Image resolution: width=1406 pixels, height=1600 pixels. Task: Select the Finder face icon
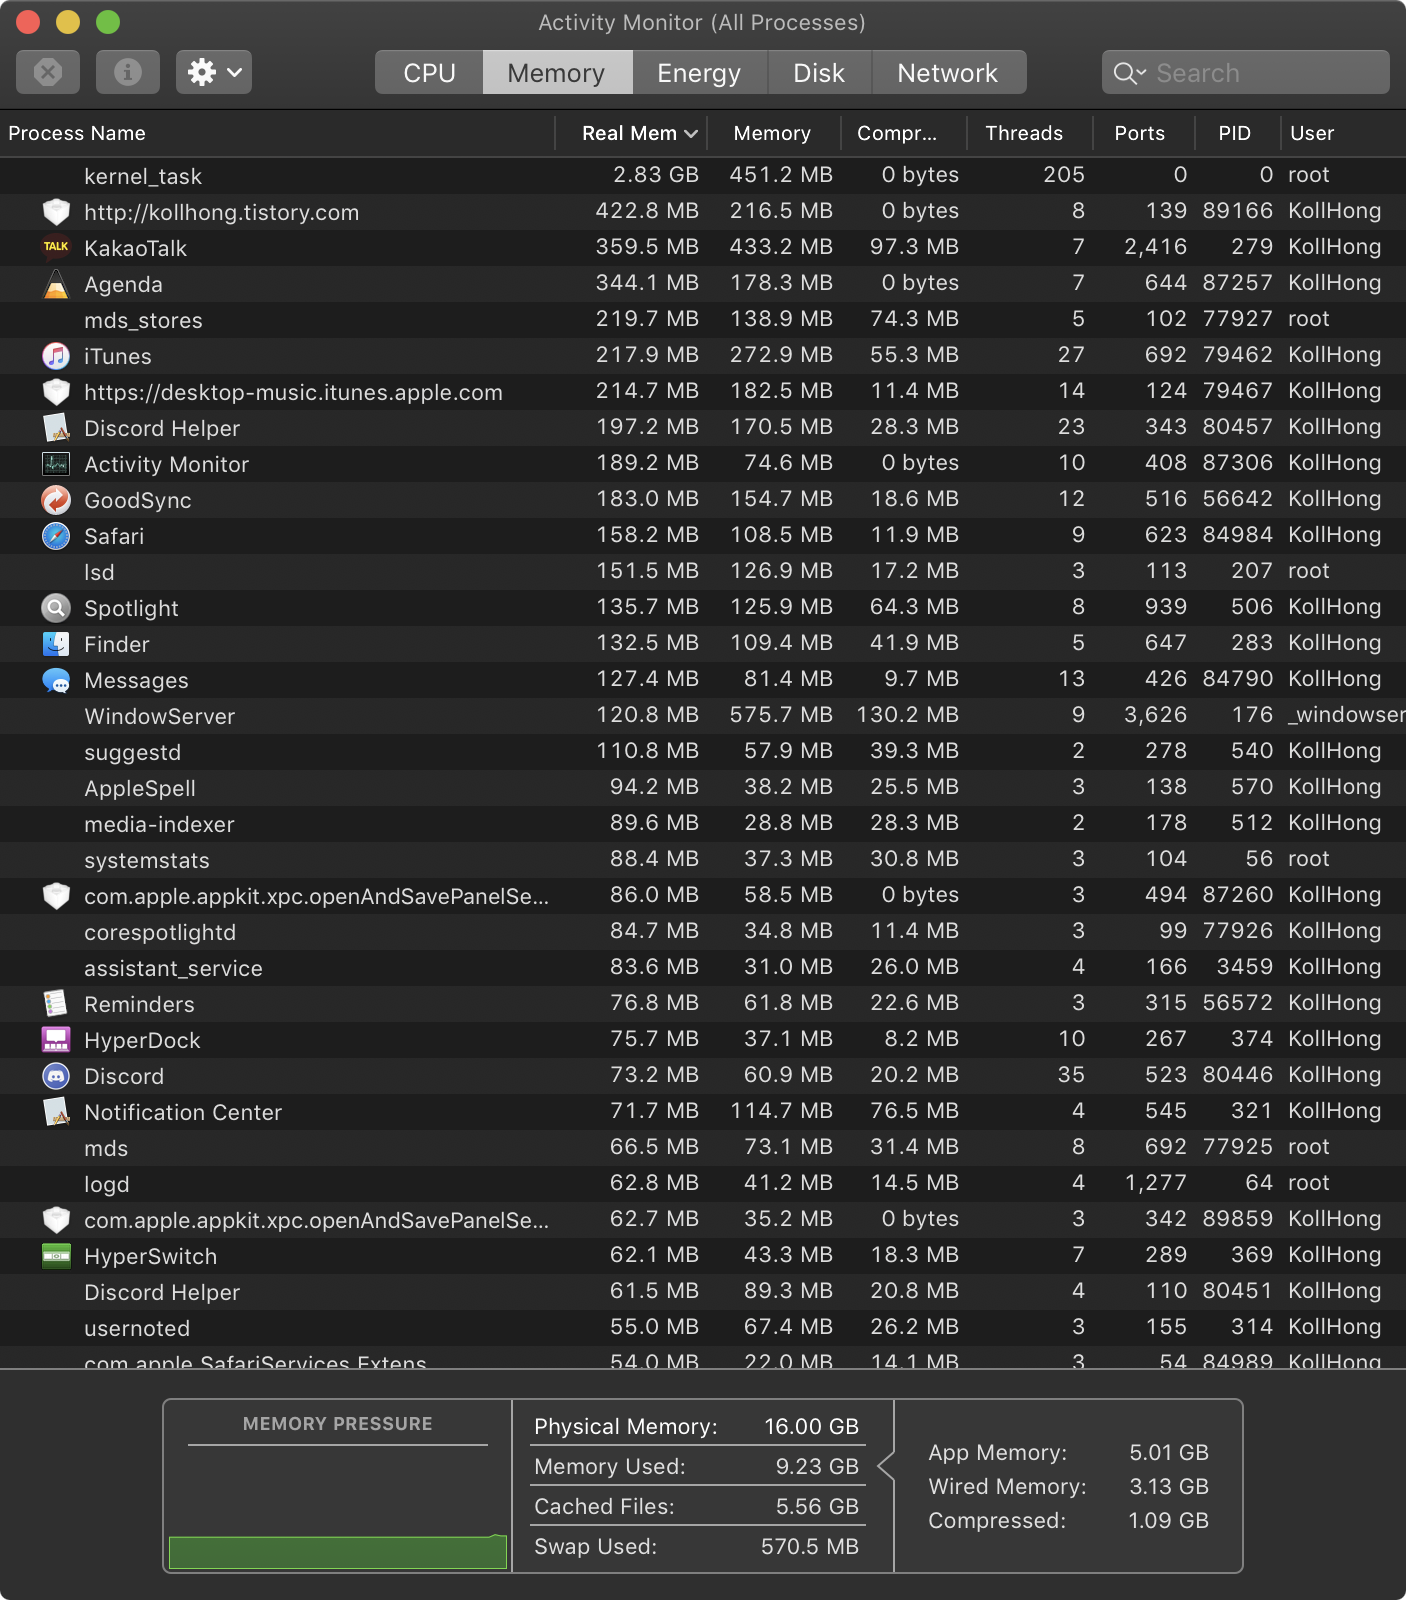[56, 644]
